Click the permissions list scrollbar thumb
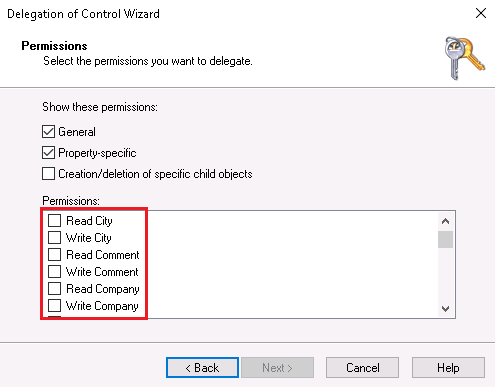495x387 pixels. [445, 239]
